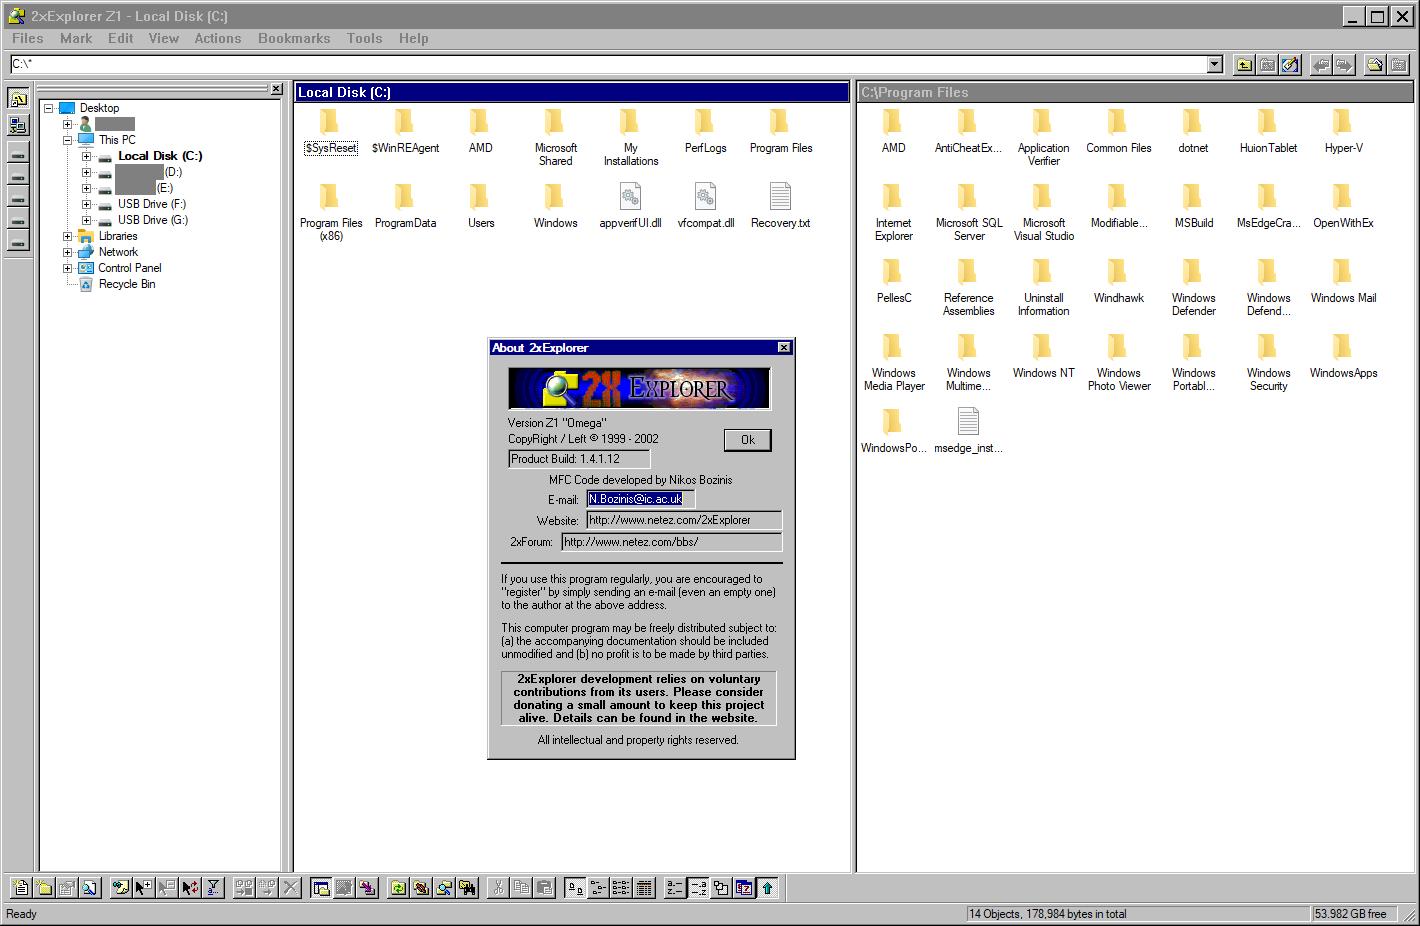1420x926 pixels.
Task: Click the paste clipboard icon in bottom toolbar
Action: pyautogui.click(x=544, y=887)
